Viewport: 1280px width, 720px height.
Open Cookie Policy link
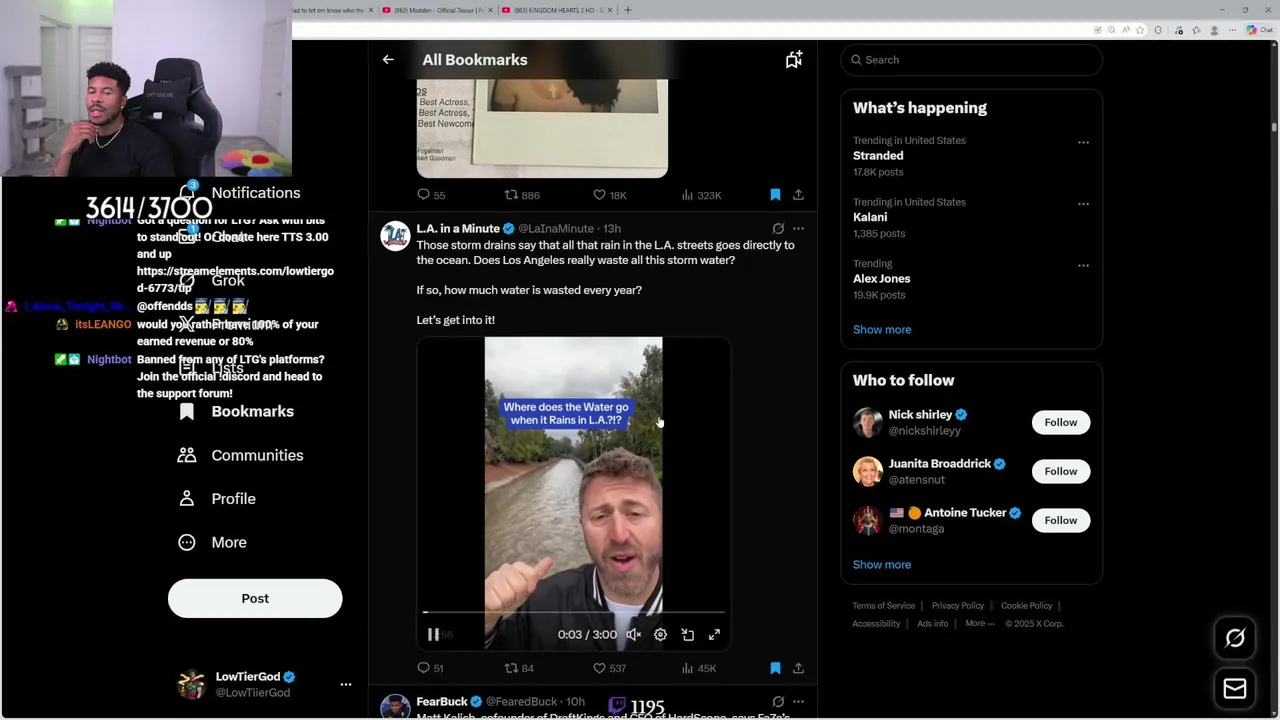click(x=1027, y=606)
